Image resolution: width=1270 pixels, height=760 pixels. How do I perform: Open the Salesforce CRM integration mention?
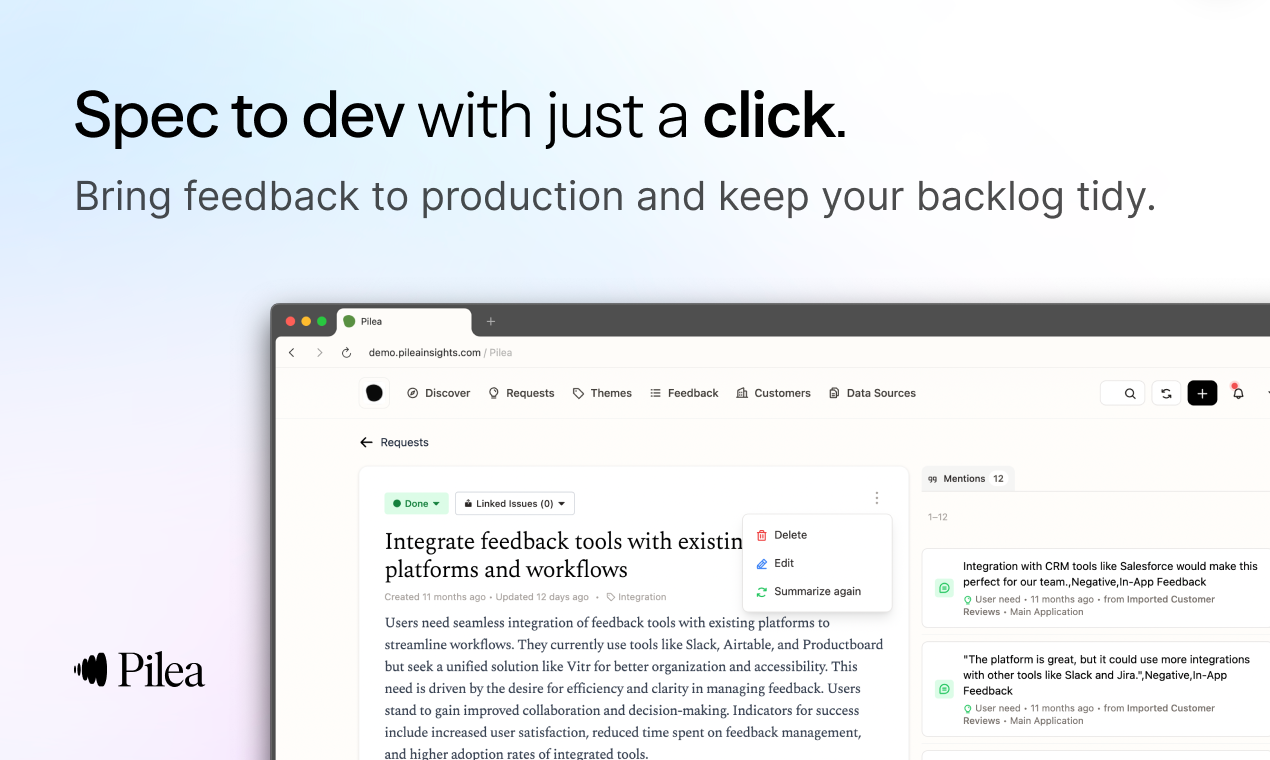pyautogui.click(x=1096, y=588)
